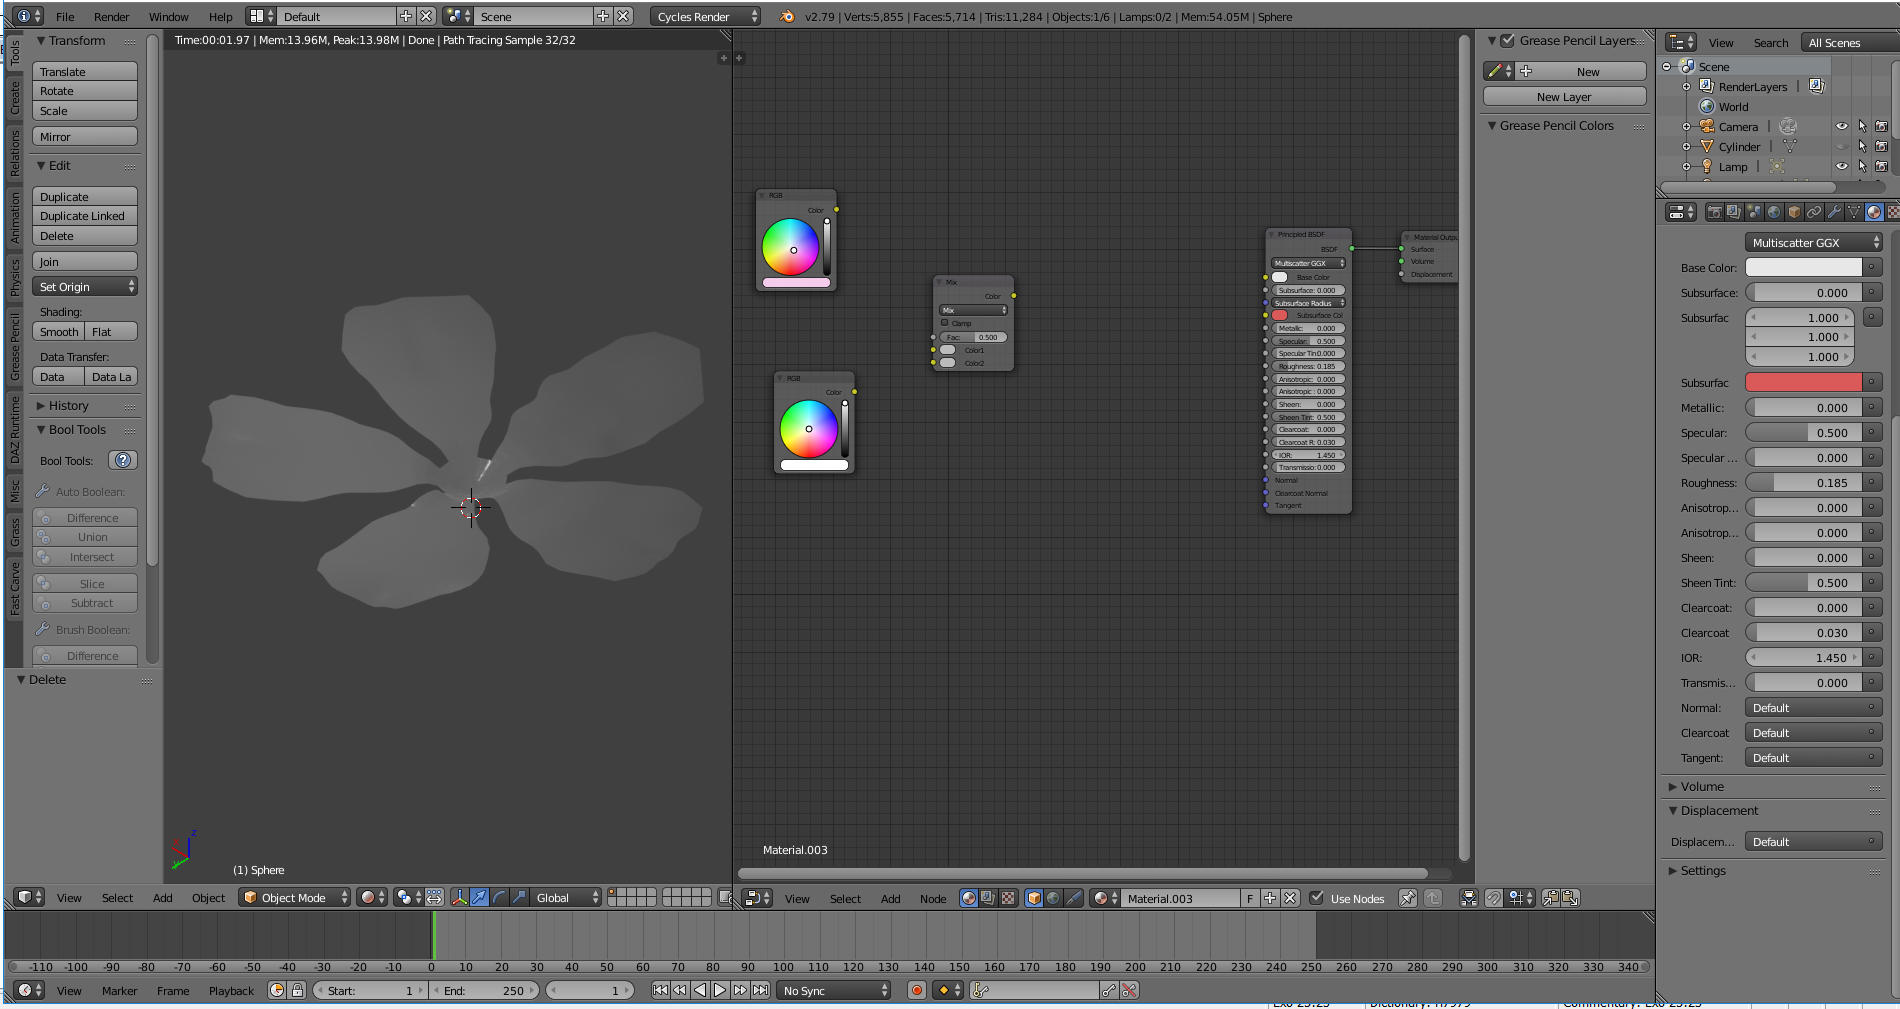Screen dimensions: 1900x1009
Task: Click paste nodes from clipboard icon
Action: click(1571, 898)
